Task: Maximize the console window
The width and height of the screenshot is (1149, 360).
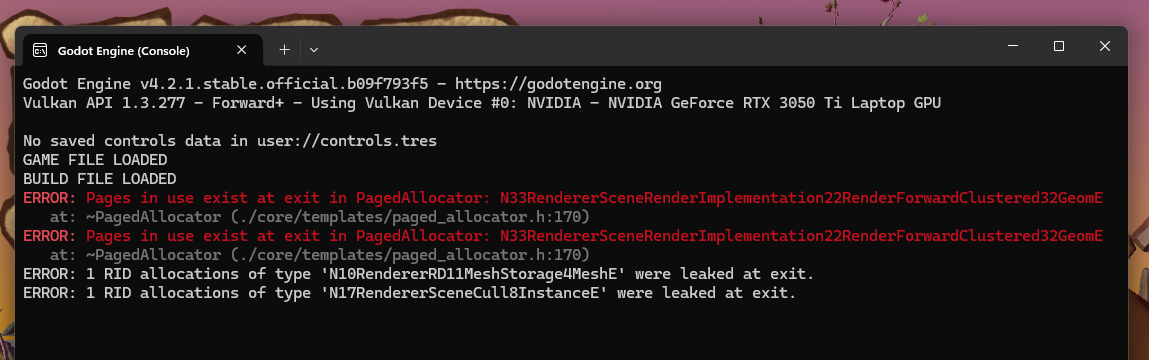Action: pos(1058,46)
